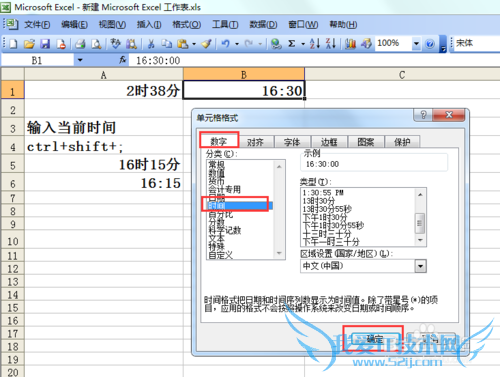Click toolbar options expander after Help icon

pos(443,44)
